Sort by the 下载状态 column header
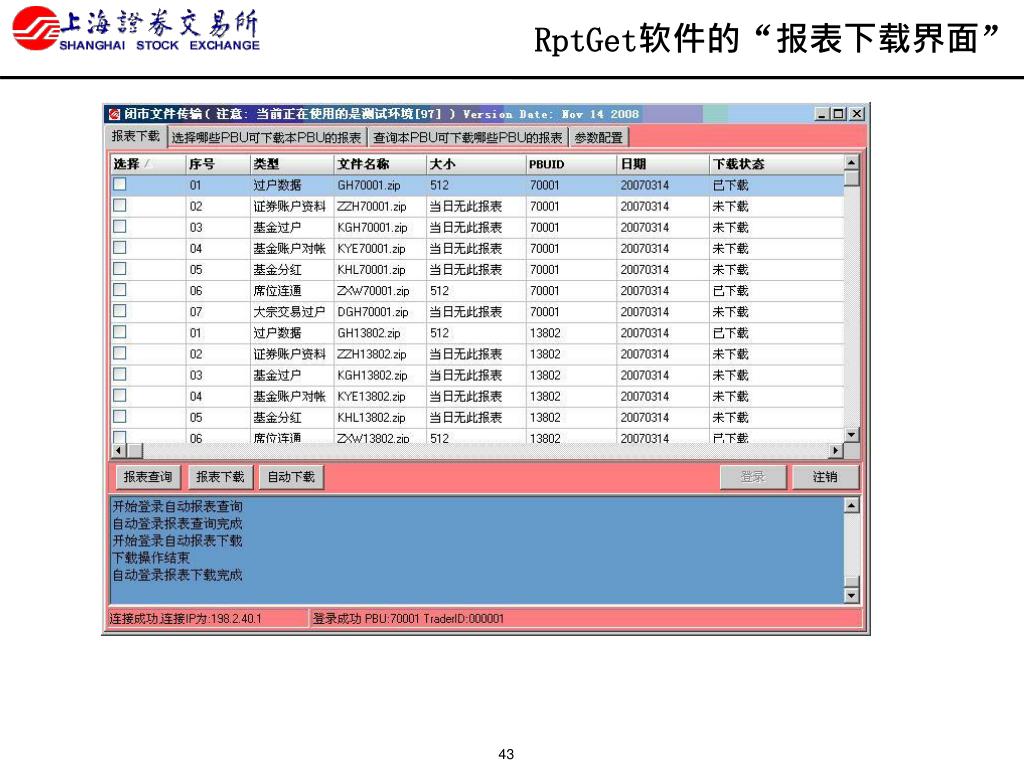 click(x=776, y=164)
